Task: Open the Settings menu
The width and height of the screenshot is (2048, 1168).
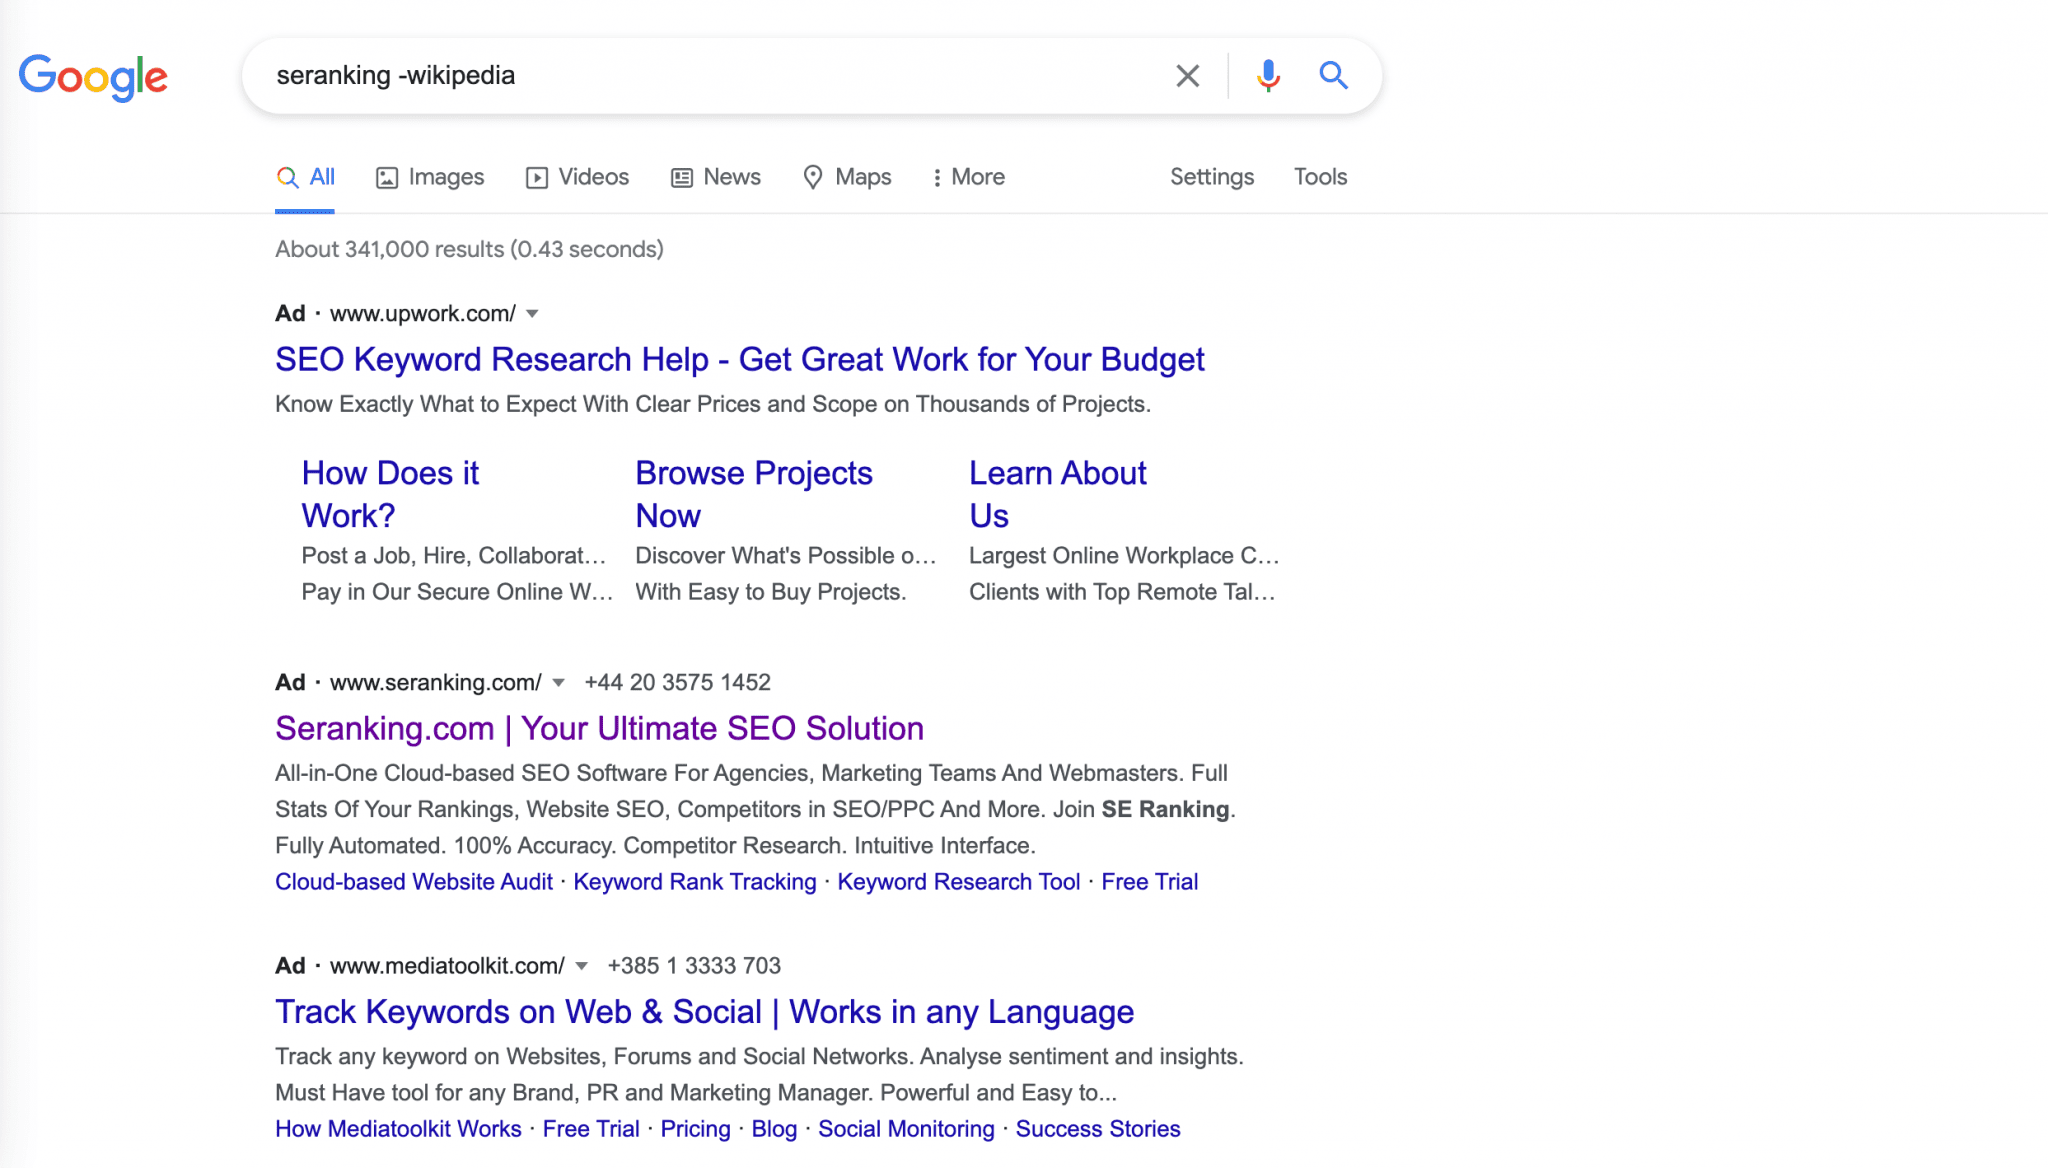Action: tap(1211, 176)
